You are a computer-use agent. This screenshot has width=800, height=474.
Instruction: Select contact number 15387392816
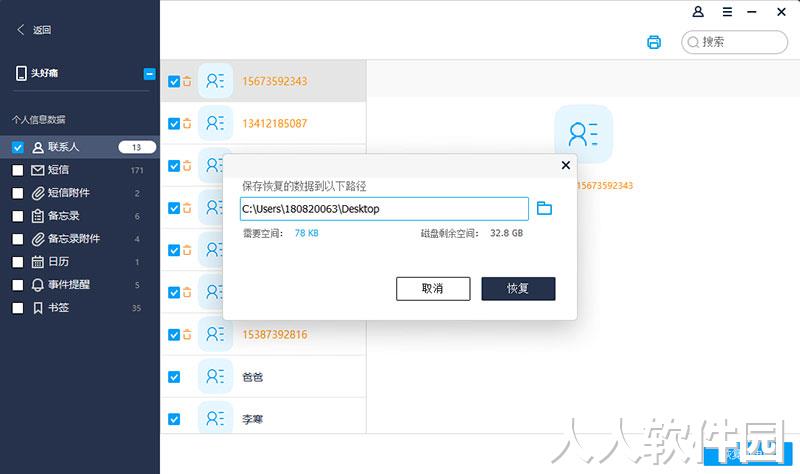pos(274,335)
